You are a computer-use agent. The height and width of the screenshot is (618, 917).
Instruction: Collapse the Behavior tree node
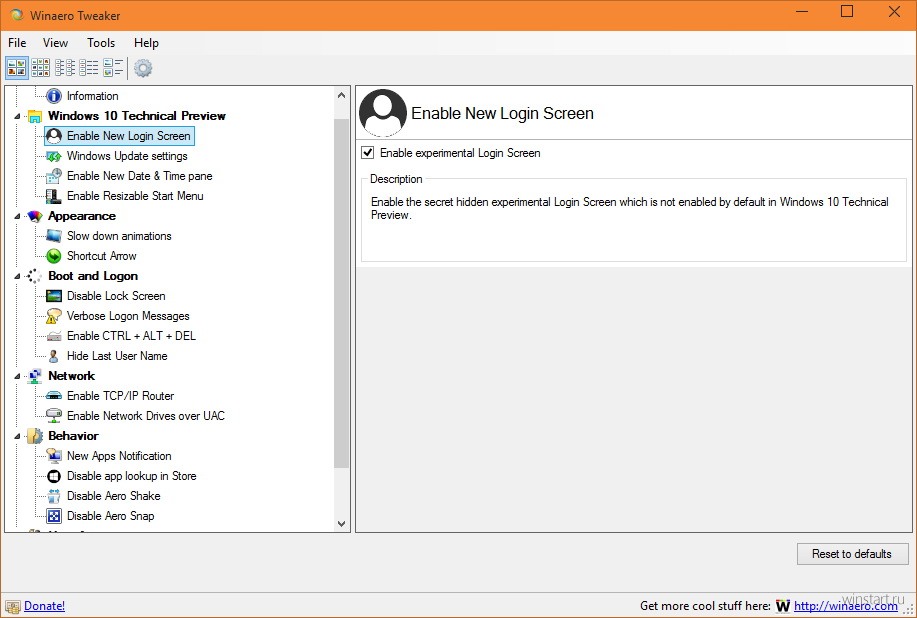click(17, 436)
